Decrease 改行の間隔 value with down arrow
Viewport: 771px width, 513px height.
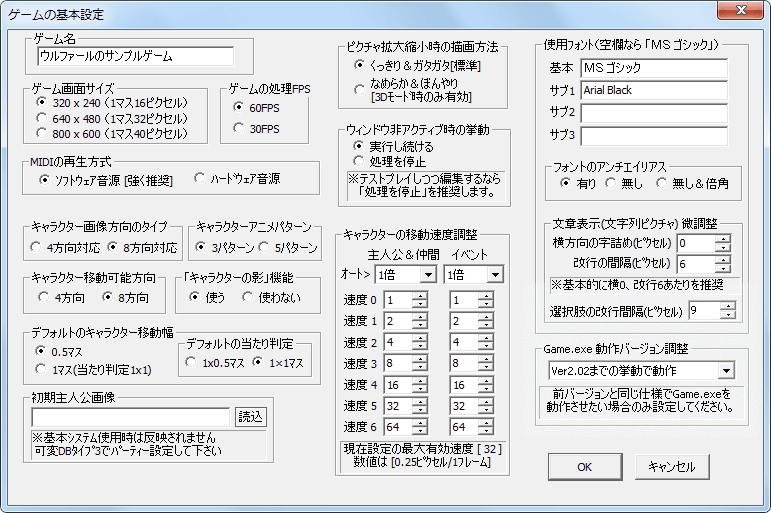tap(722, 268)
